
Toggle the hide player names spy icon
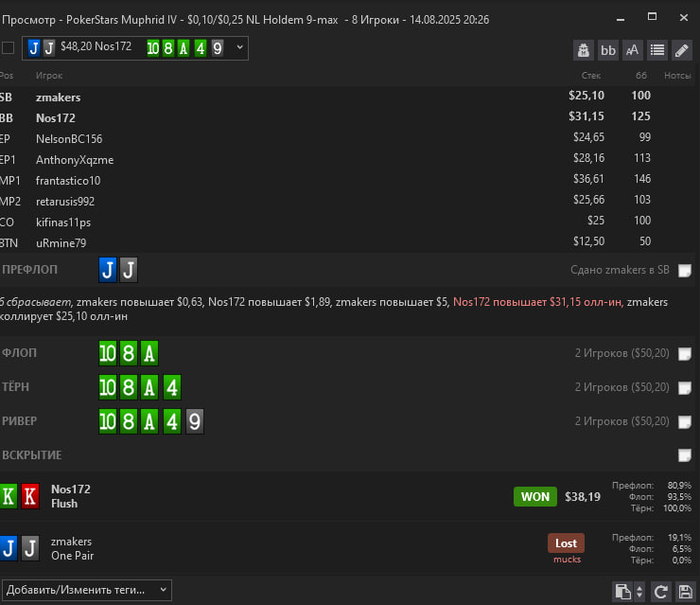coord(583,50)
